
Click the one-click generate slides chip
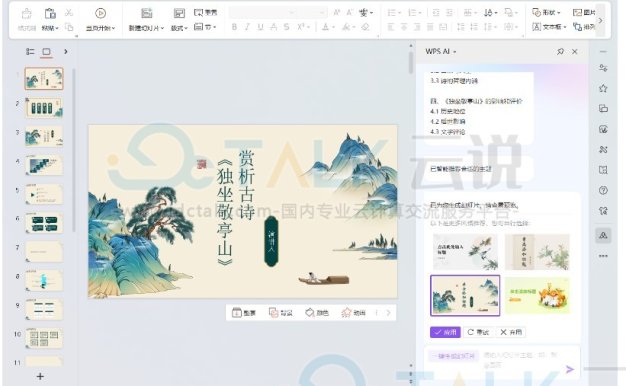[454, 356]
